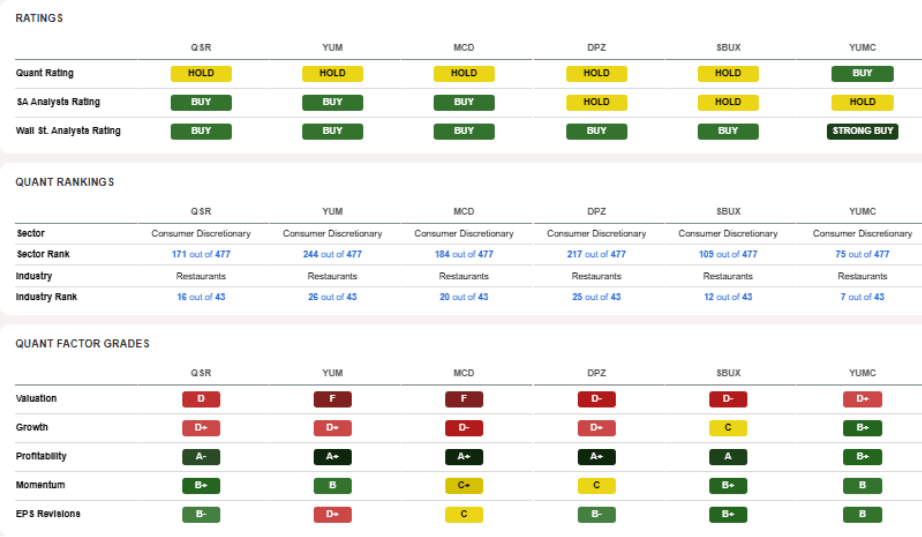Open MCD industry rank 20 out of 43
This screenshot has width=922, height=537.
(x=464, y=297)
